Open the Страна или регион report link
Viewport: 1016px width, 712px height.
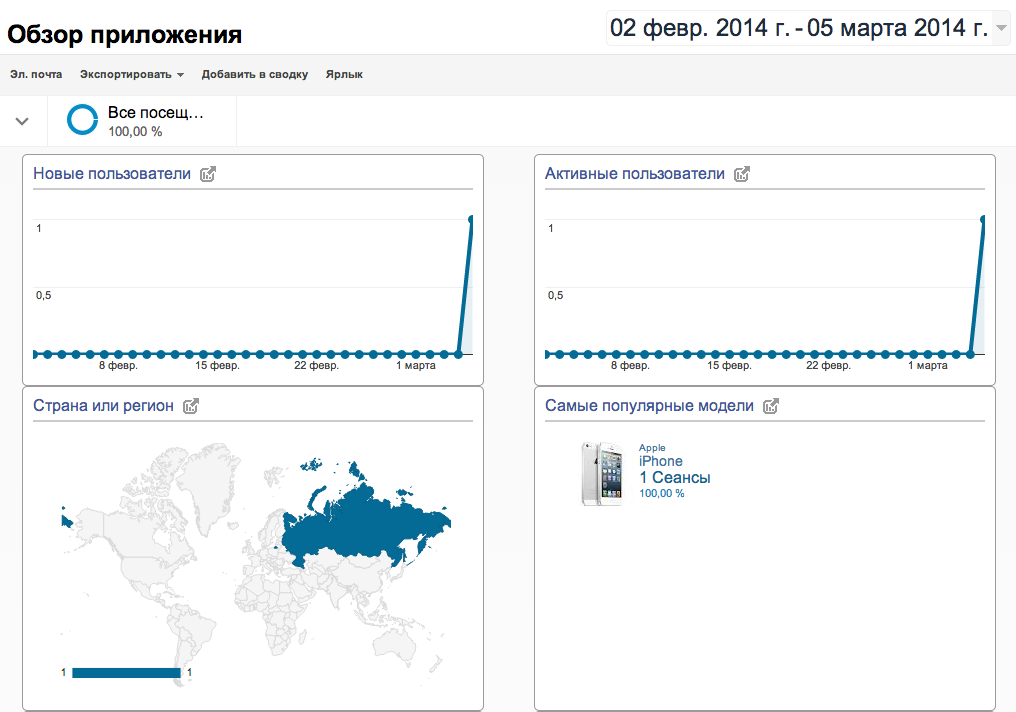pos(103,406)
